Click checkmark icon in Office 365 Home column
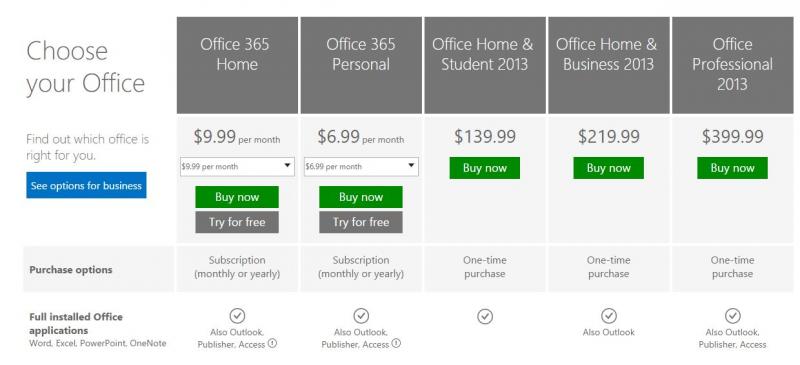The width and height of the screenshot is (800, 365). tap(237, 316)
